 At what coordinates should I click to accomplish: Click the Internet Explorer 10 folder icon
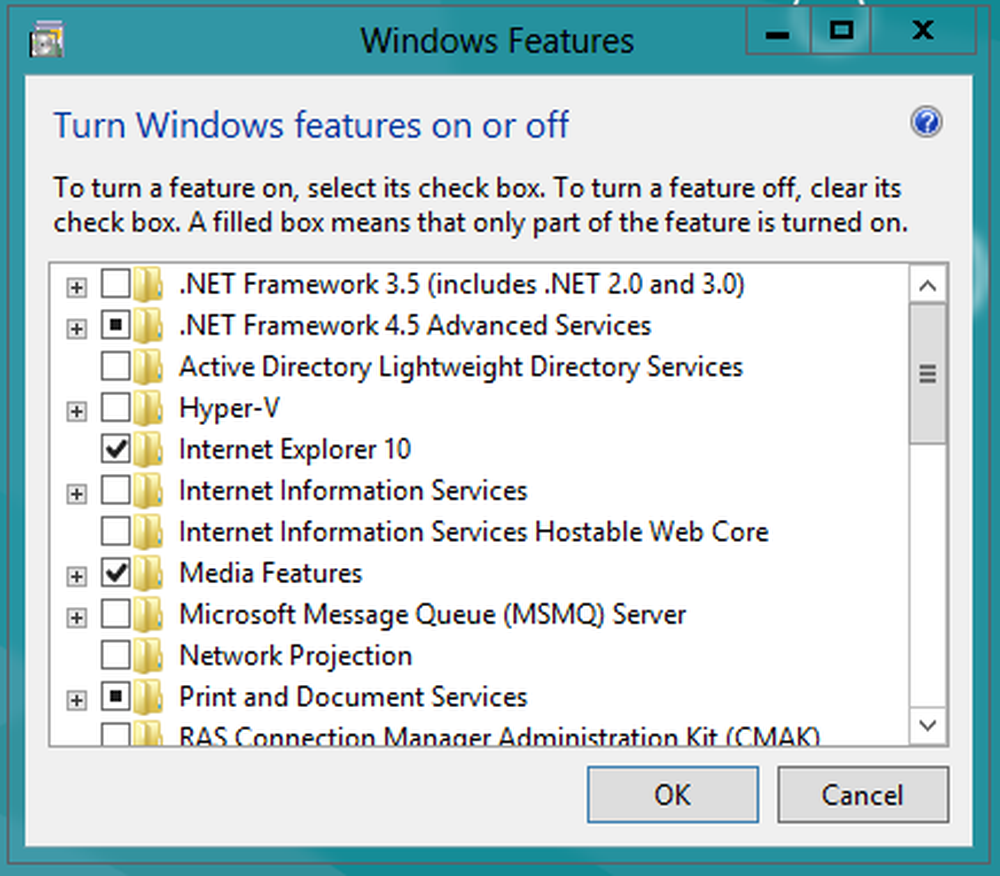coord(148,449)
